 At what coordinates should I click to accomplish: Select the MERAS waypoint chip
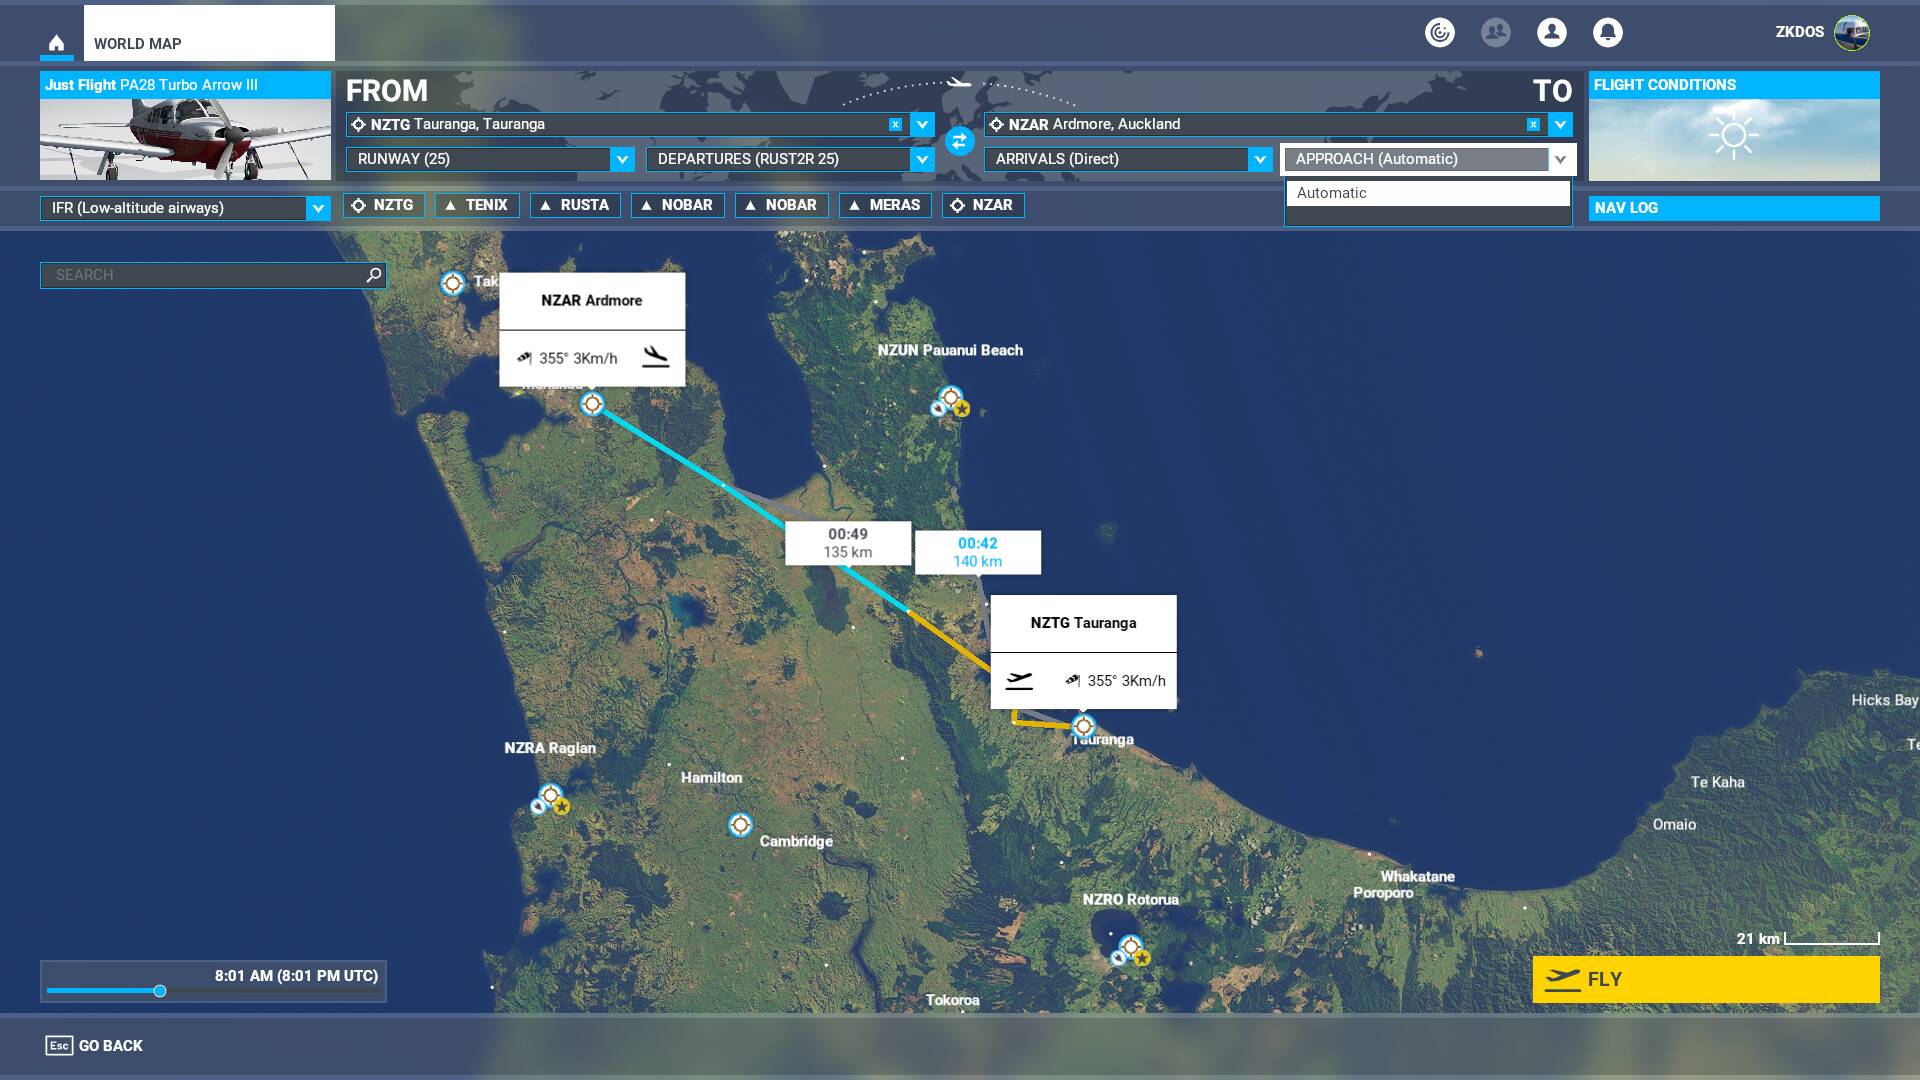pos(885,205)
